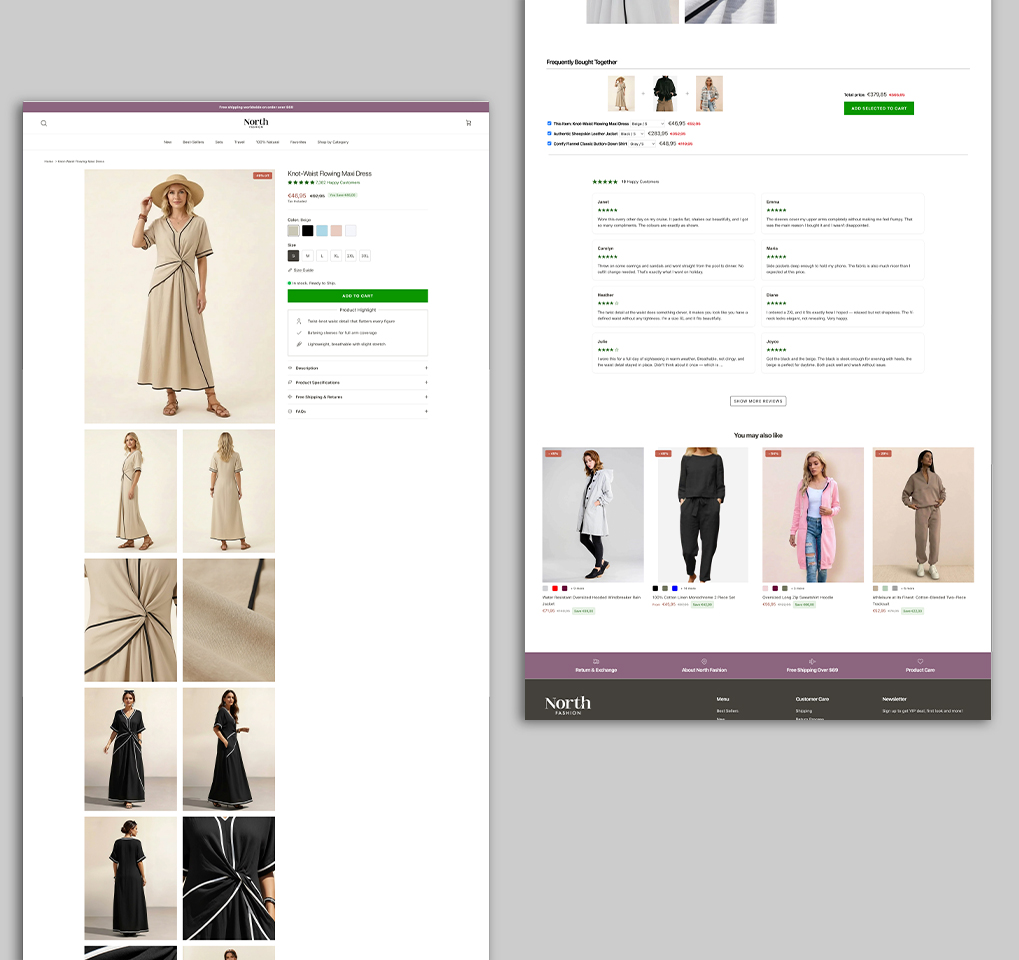The width and height of the screenshot is (1019, 960).
Task: Uncheck the Knot-Waist Flowing Maxi Dress checkbox
Action: (x=549, y=123)
